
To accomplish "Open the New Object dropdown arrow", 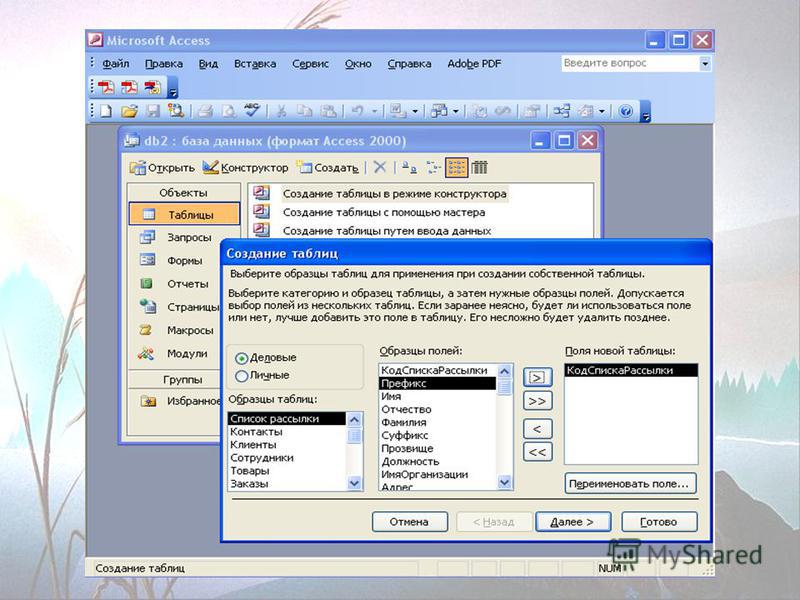I will pyautogui.click(x=602, y=111).
